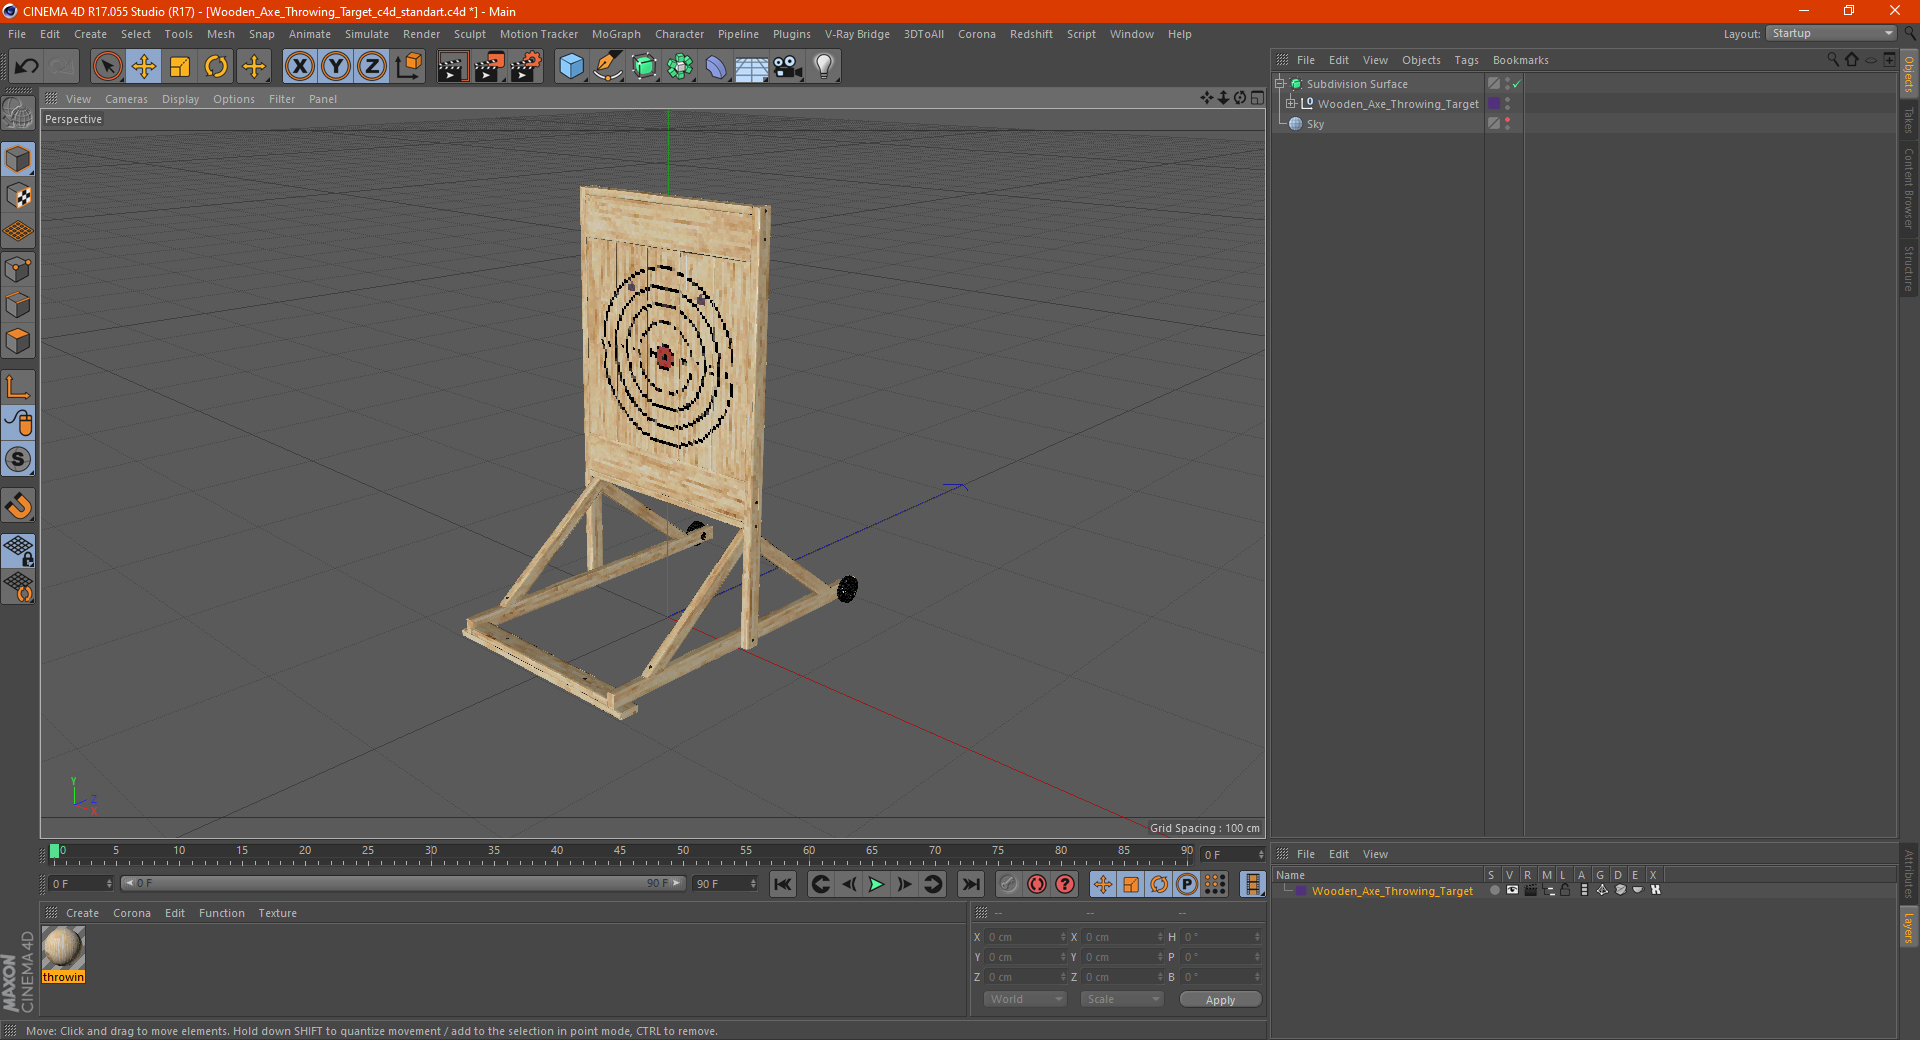Add Subdivision Surface generator icon
Viewport: 1920px width, 1040px height.
[x=644, y=67]
